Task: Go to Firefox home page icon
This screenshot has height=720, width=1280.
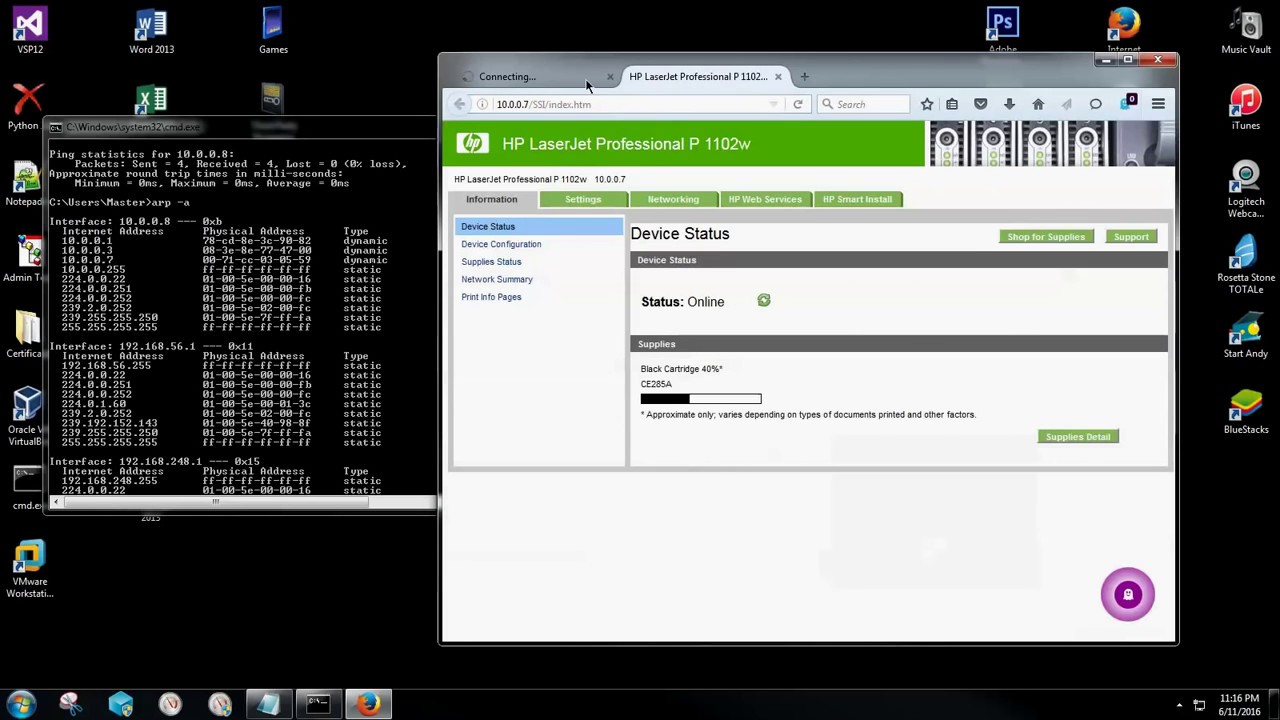Action: [1038, 104]
